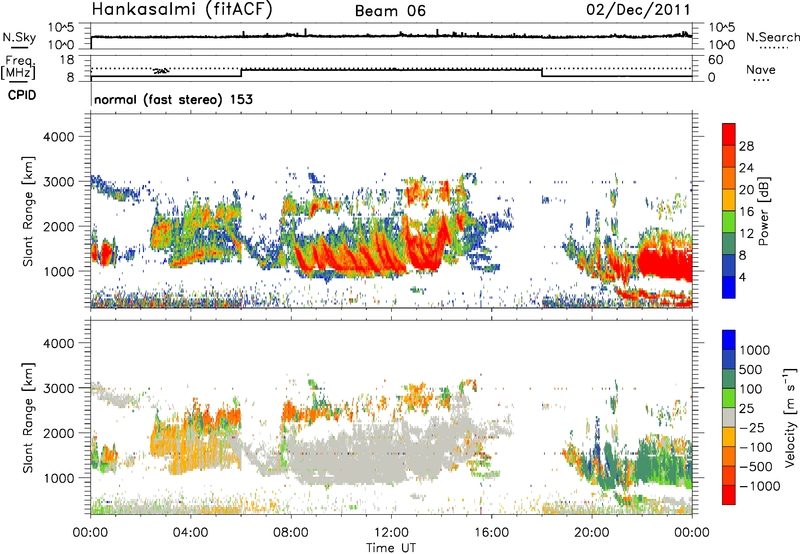
Task: Click the "2000" tick of the power panel
Action: (x=59, y=226)
